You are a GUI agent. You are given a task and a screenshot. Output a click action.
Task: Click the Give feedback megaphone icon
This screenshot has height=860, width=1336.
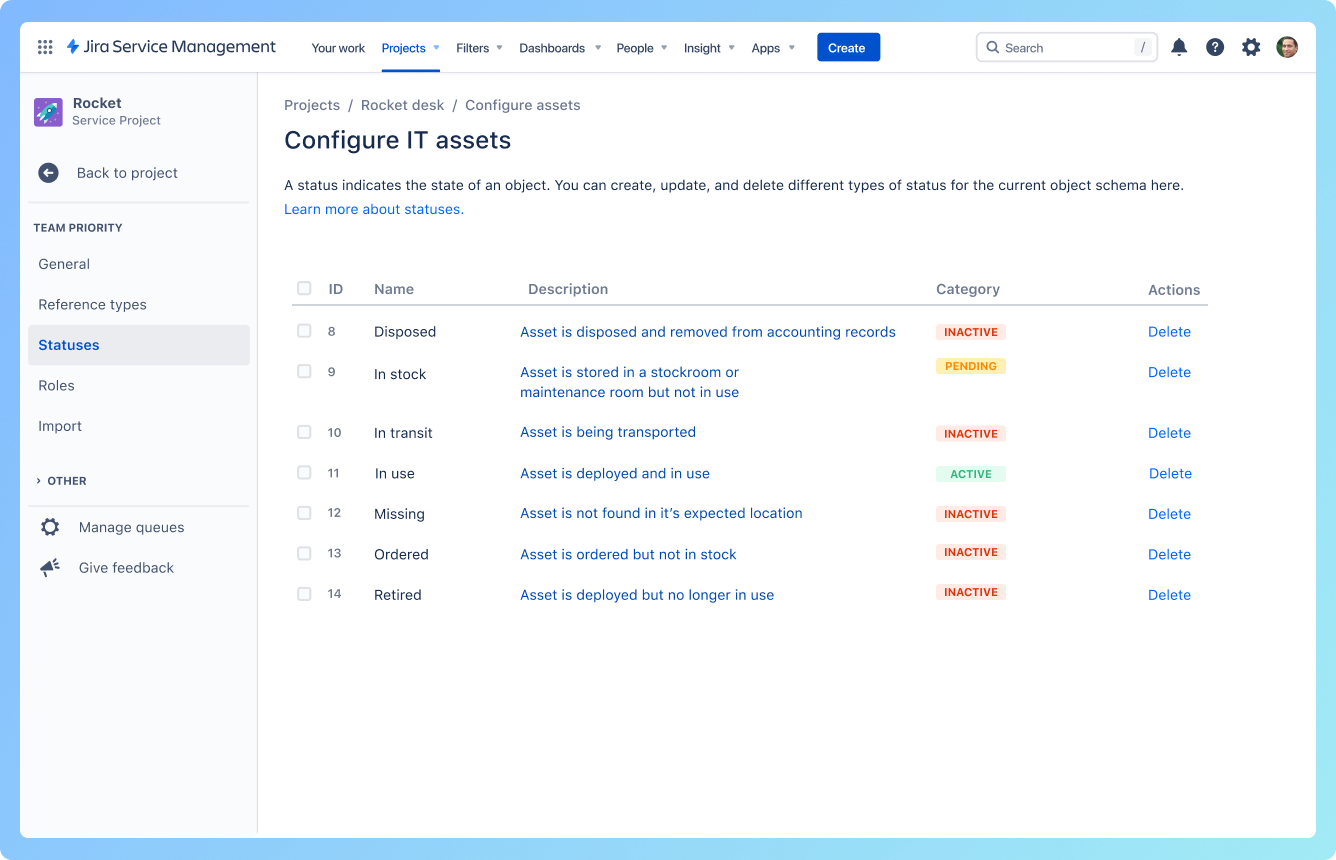click(x=50, y=567)
